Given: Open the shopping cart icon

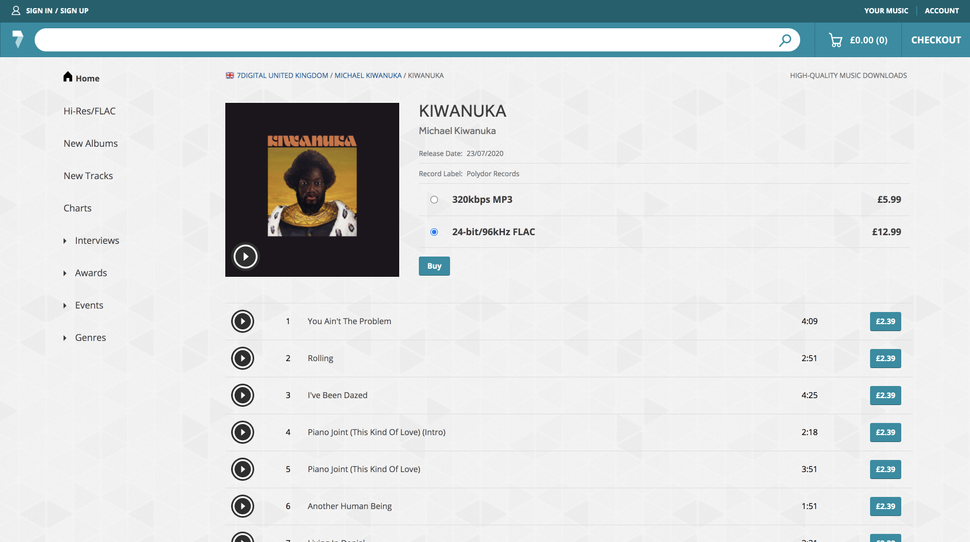Looking at the screenshot, I should pyautogui.click(x=835, y=40).
